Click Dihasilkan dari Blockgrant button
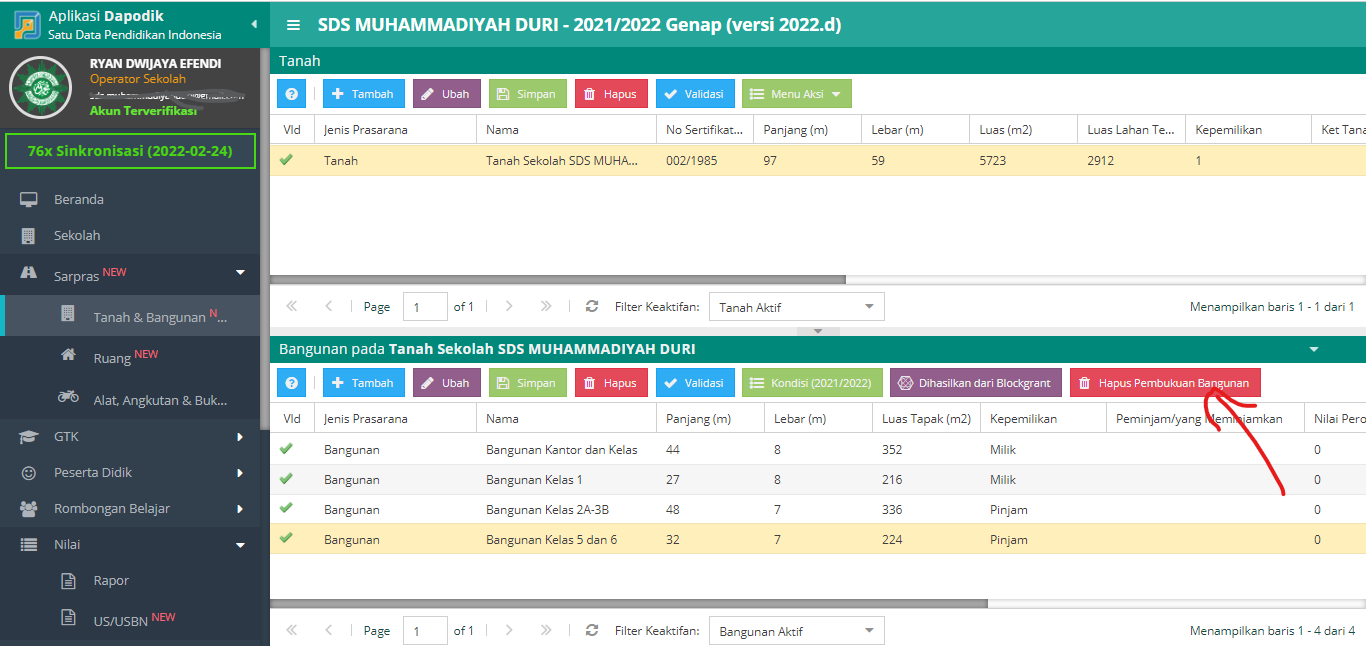Image resolution: width=1366 pixels, height=646 pixels. point(976,383)
